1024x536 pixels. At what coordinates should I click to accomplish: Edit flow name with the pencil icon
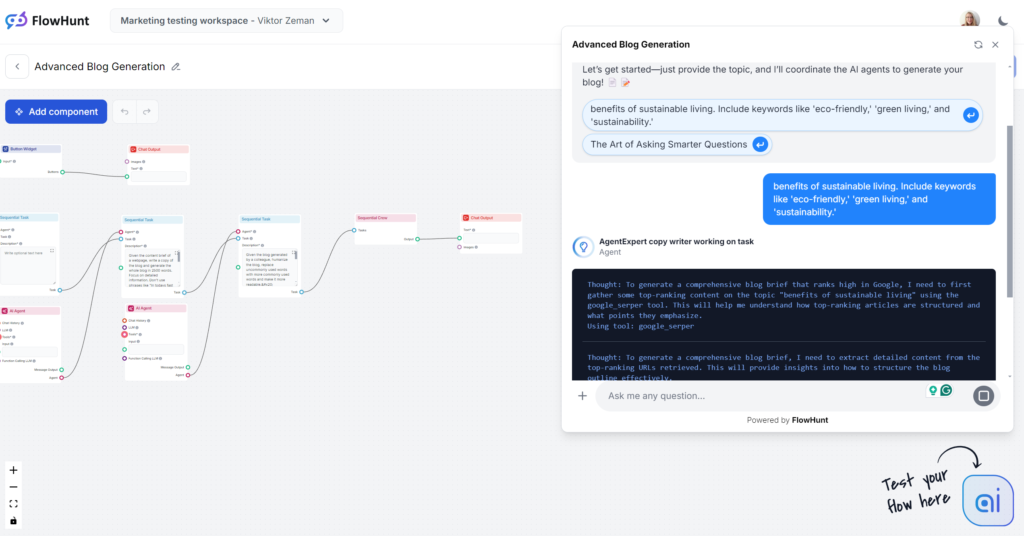point(176,67)
